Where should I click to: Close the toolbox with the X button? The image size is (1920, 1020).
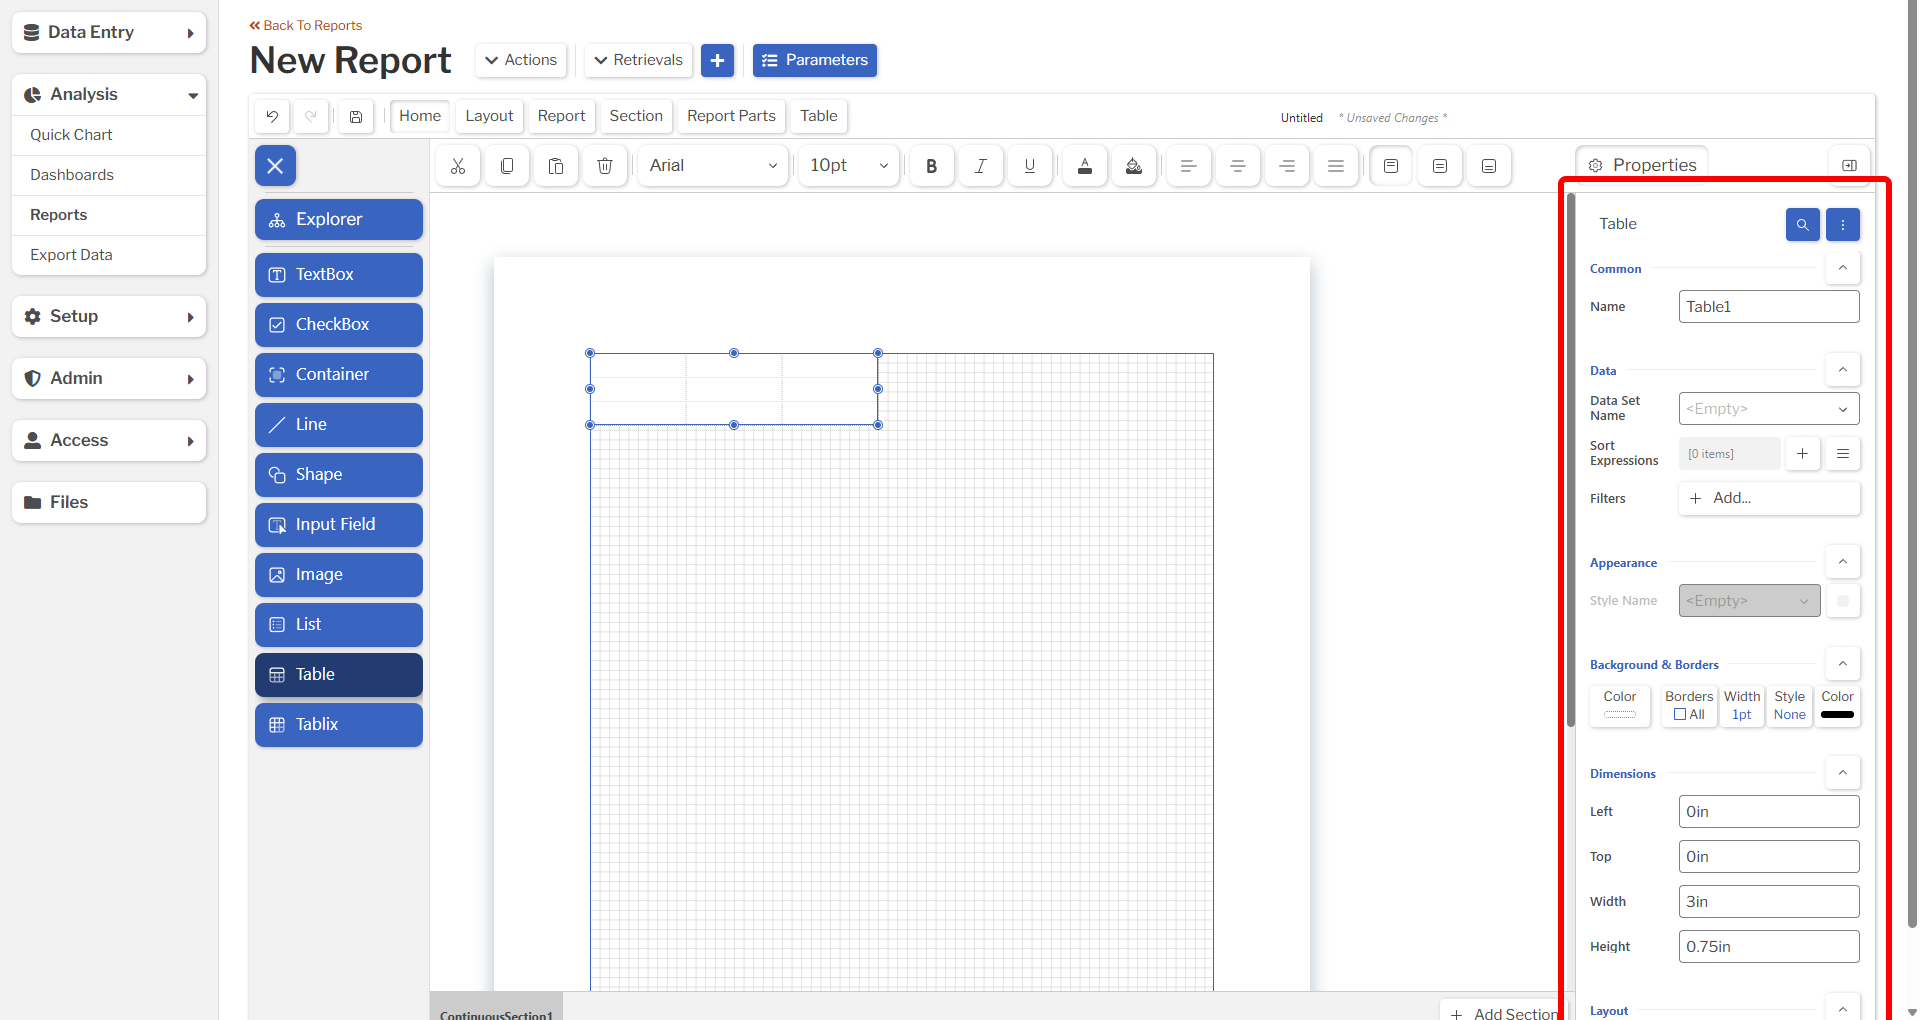[x=275, y=166]
